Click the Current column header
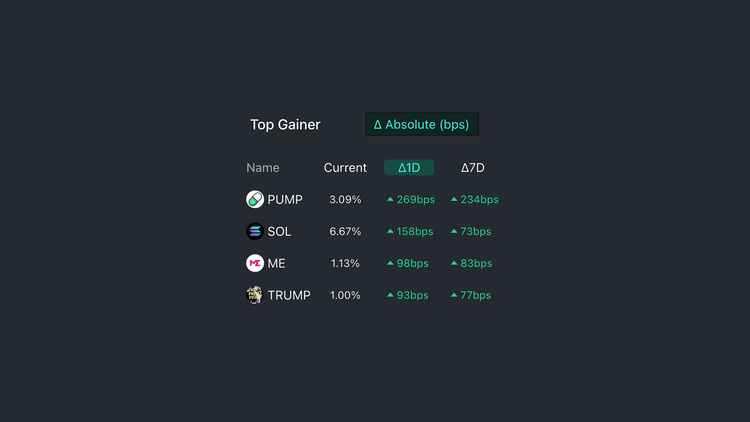The image size is (750, 422). (x=345, y=168)
